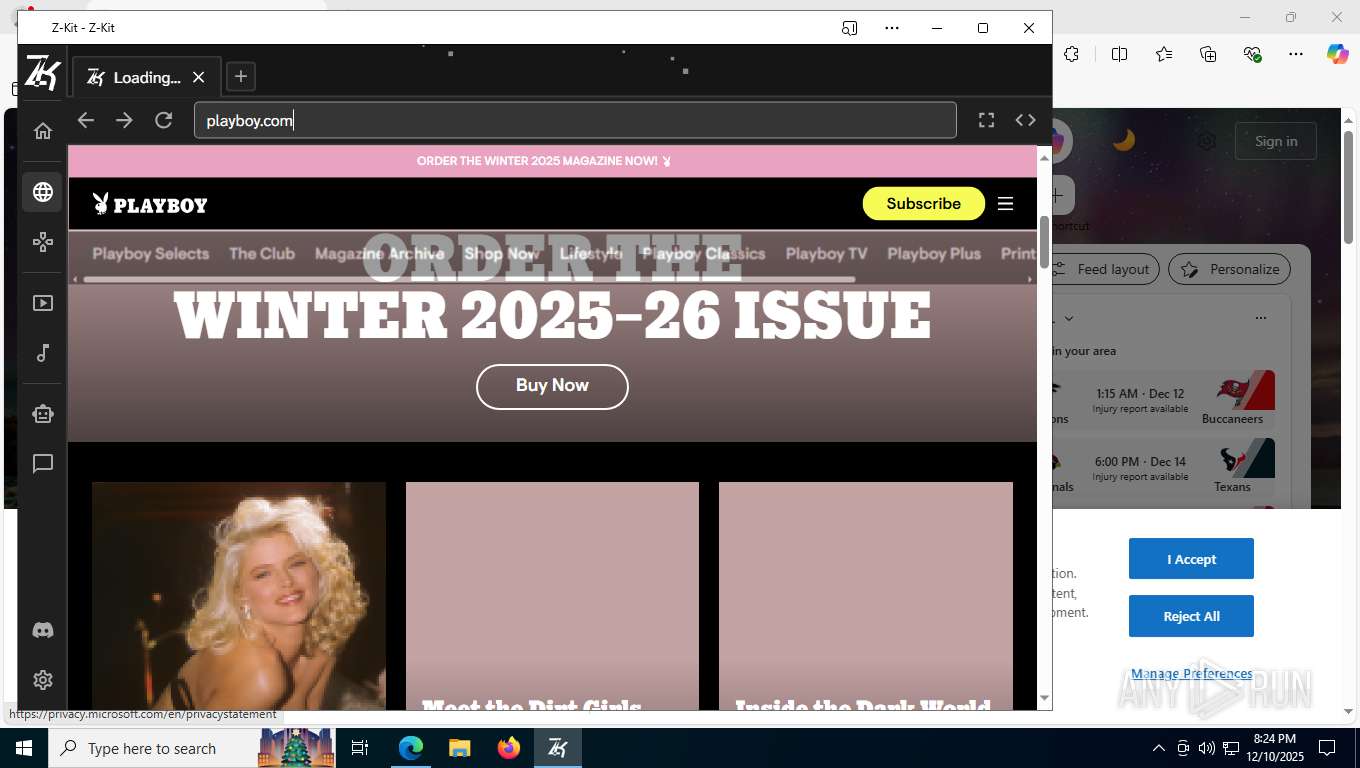Add a new tab with plus button
Image resolution: width=1360 pixels, height=768 pixels.
pos(240,77)
